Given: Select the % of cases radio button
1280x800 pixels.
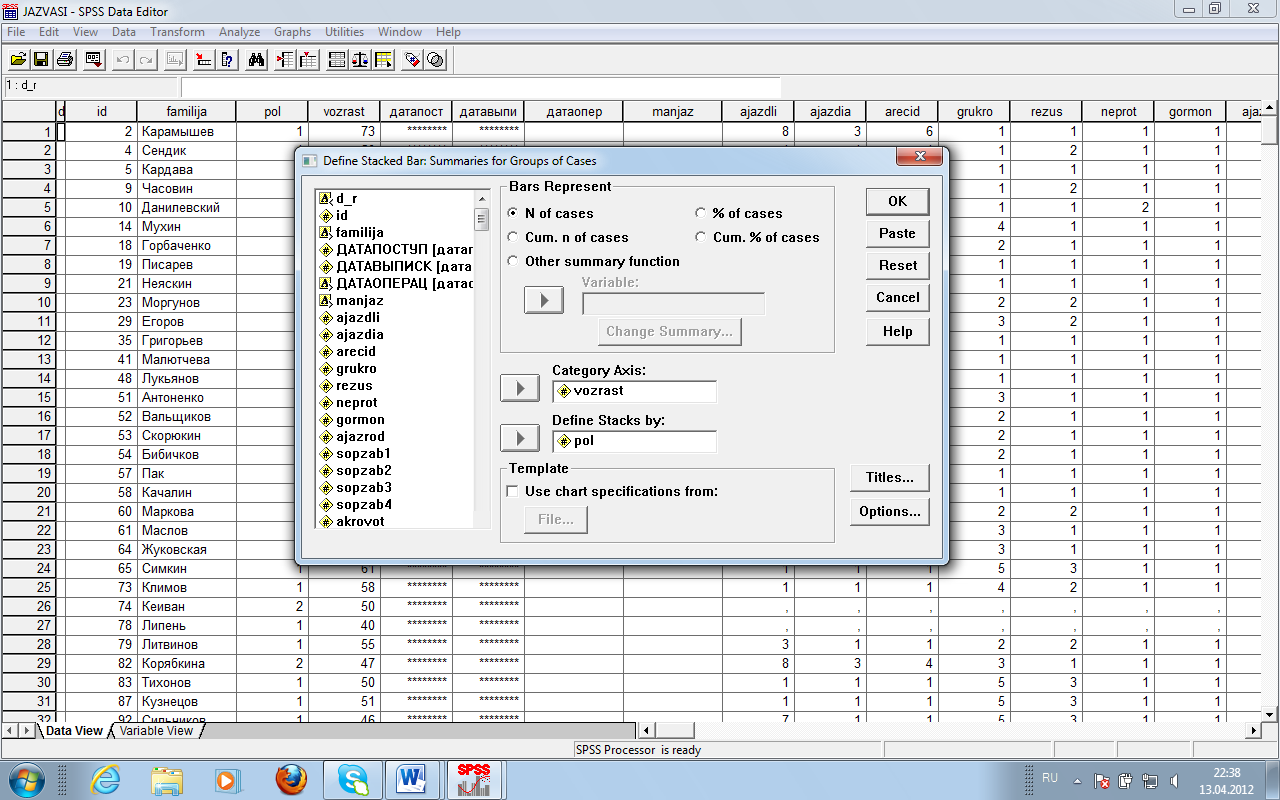Looking at the screenshot, I should point(701,213).
